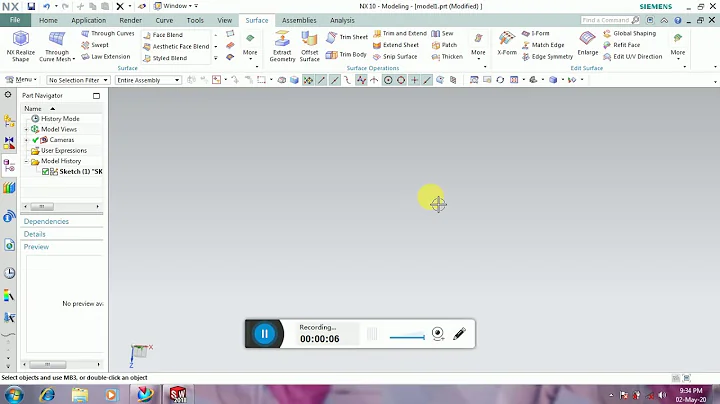The image size is (720, 404).
Task: Open the Entire Assembly scope dropdown
Action: tap(148, 80)
